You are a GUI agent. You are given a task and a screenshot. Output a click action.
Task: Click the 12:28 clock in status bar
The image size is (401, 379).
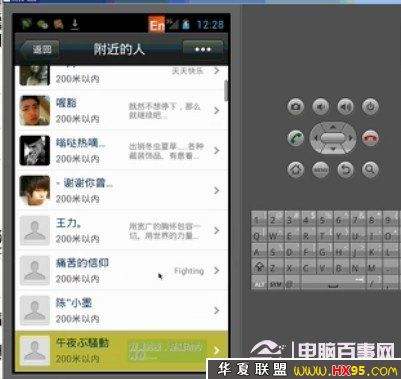point(210,25)
